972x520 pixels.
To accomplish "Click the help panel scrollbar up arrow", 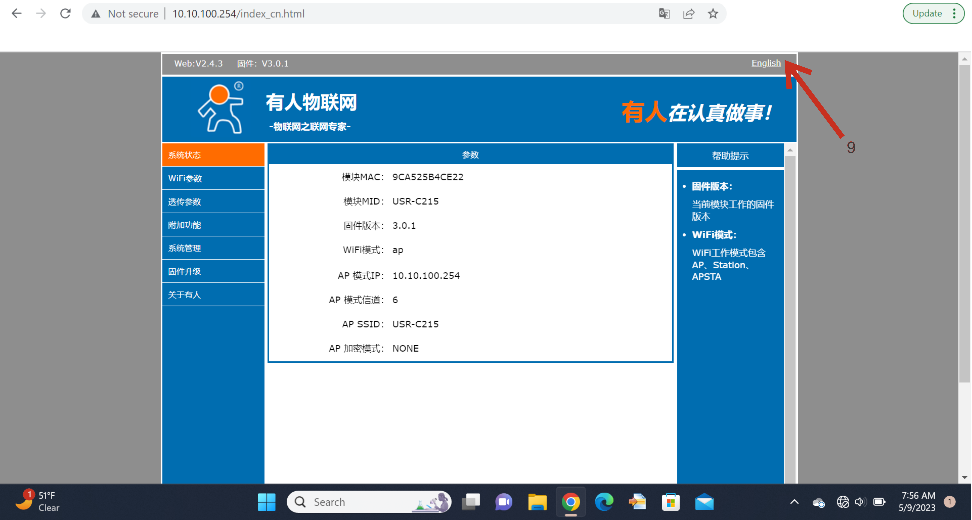I will pyautogui.click(x=790, y=150).
